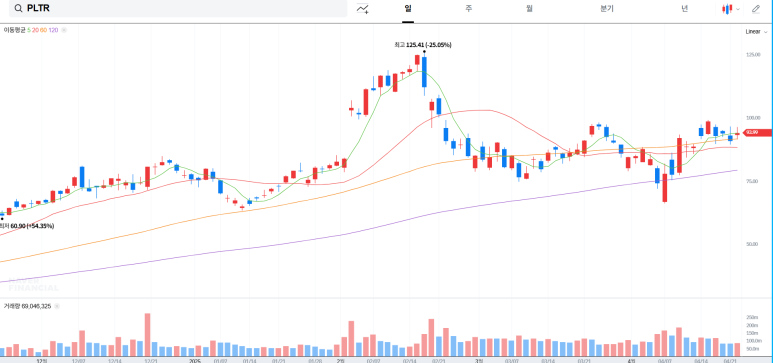Switch to the 분기 (quarterly) tab

(x=607, y=8)
